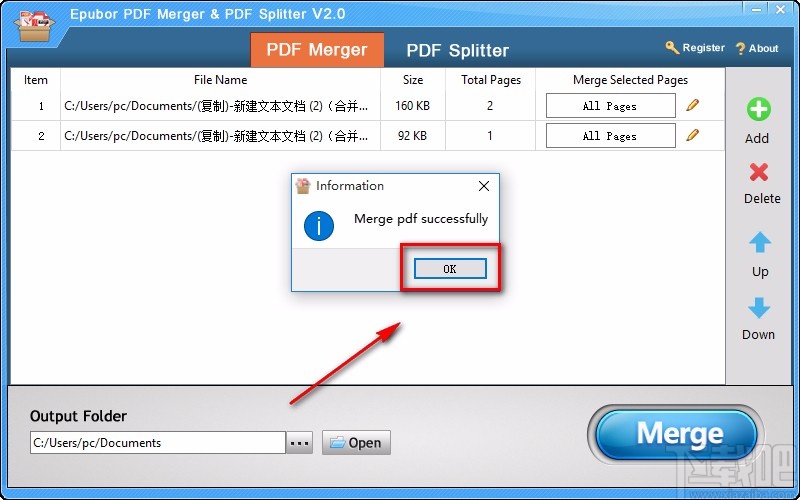
Task: Click the output folder path field
Action: [x=158, y=442]
